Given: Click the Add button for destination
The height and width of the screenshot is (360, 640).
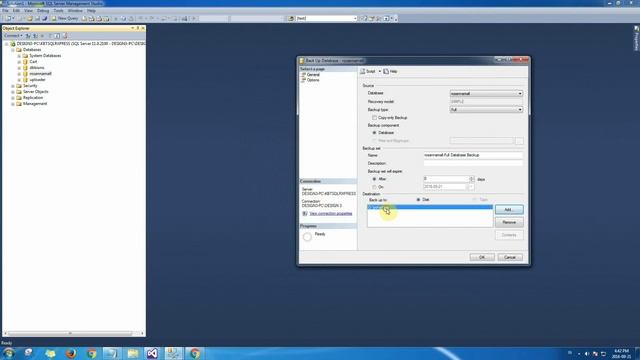Looking at the screenshot, I should click(509, 209).
